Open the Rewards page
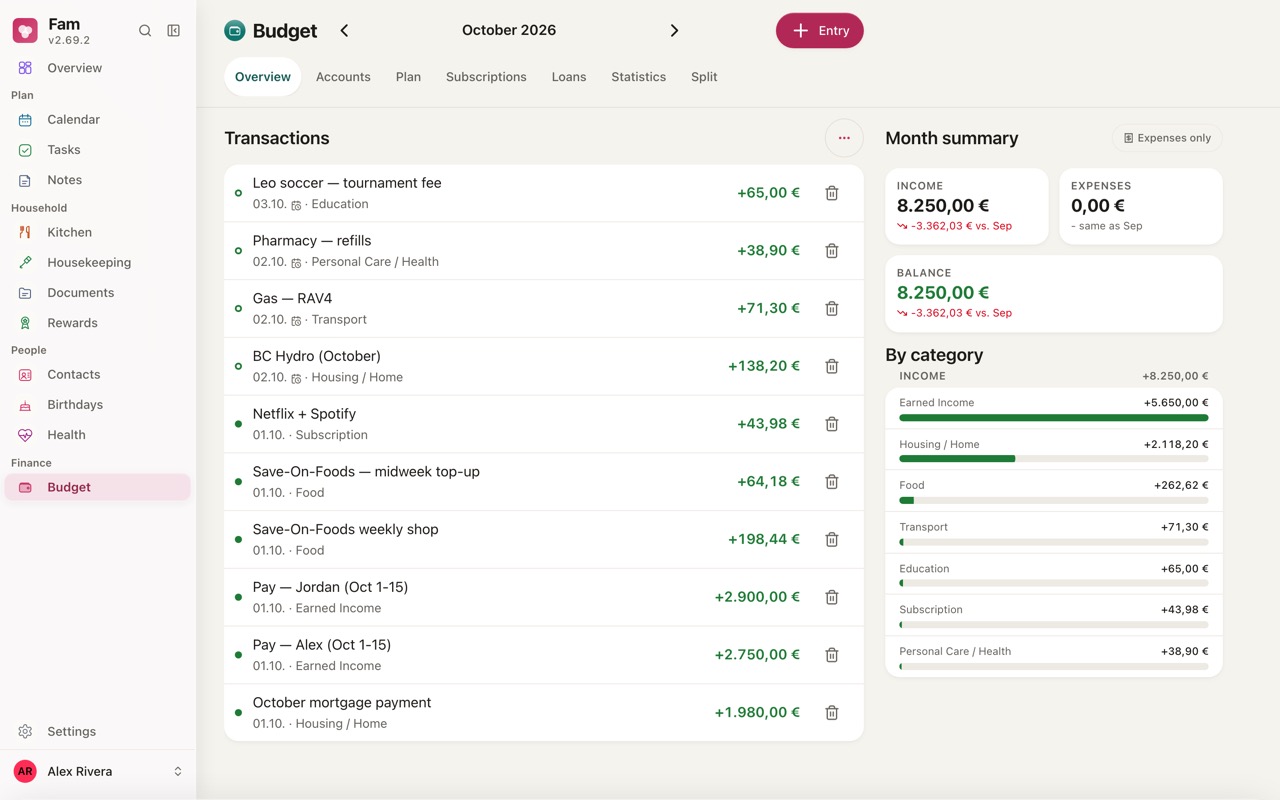Viewport: 1280px width, 800px height. coord(98,323)
